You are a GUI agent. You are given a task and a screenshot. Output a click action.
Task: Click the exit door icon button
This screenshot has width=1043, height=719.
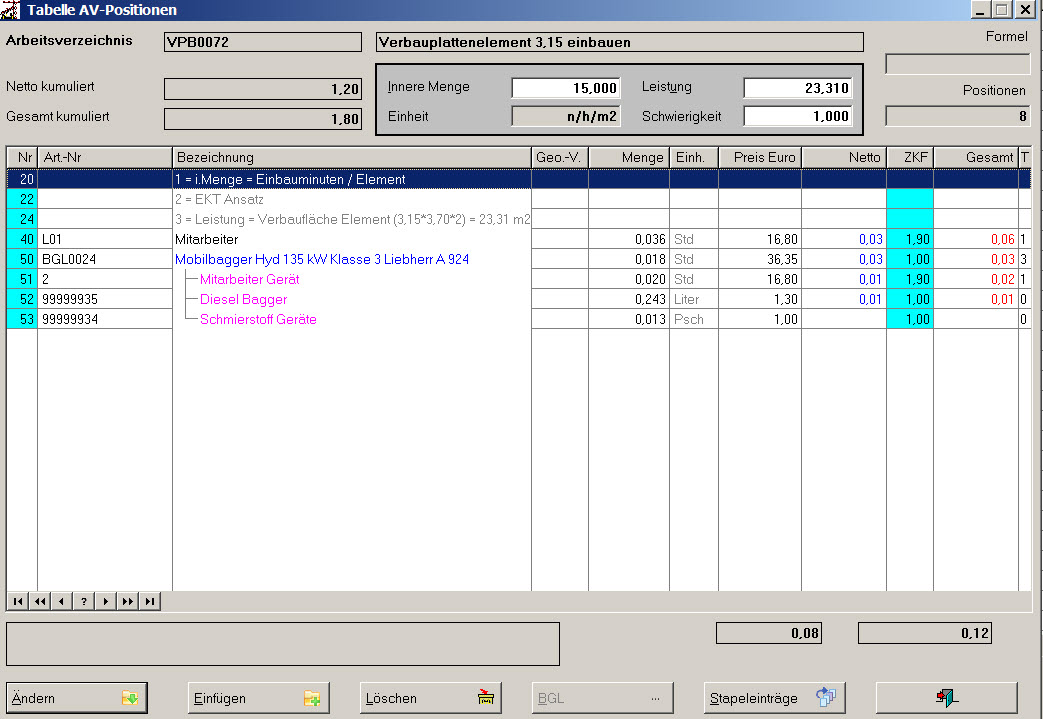click(946, 698)
